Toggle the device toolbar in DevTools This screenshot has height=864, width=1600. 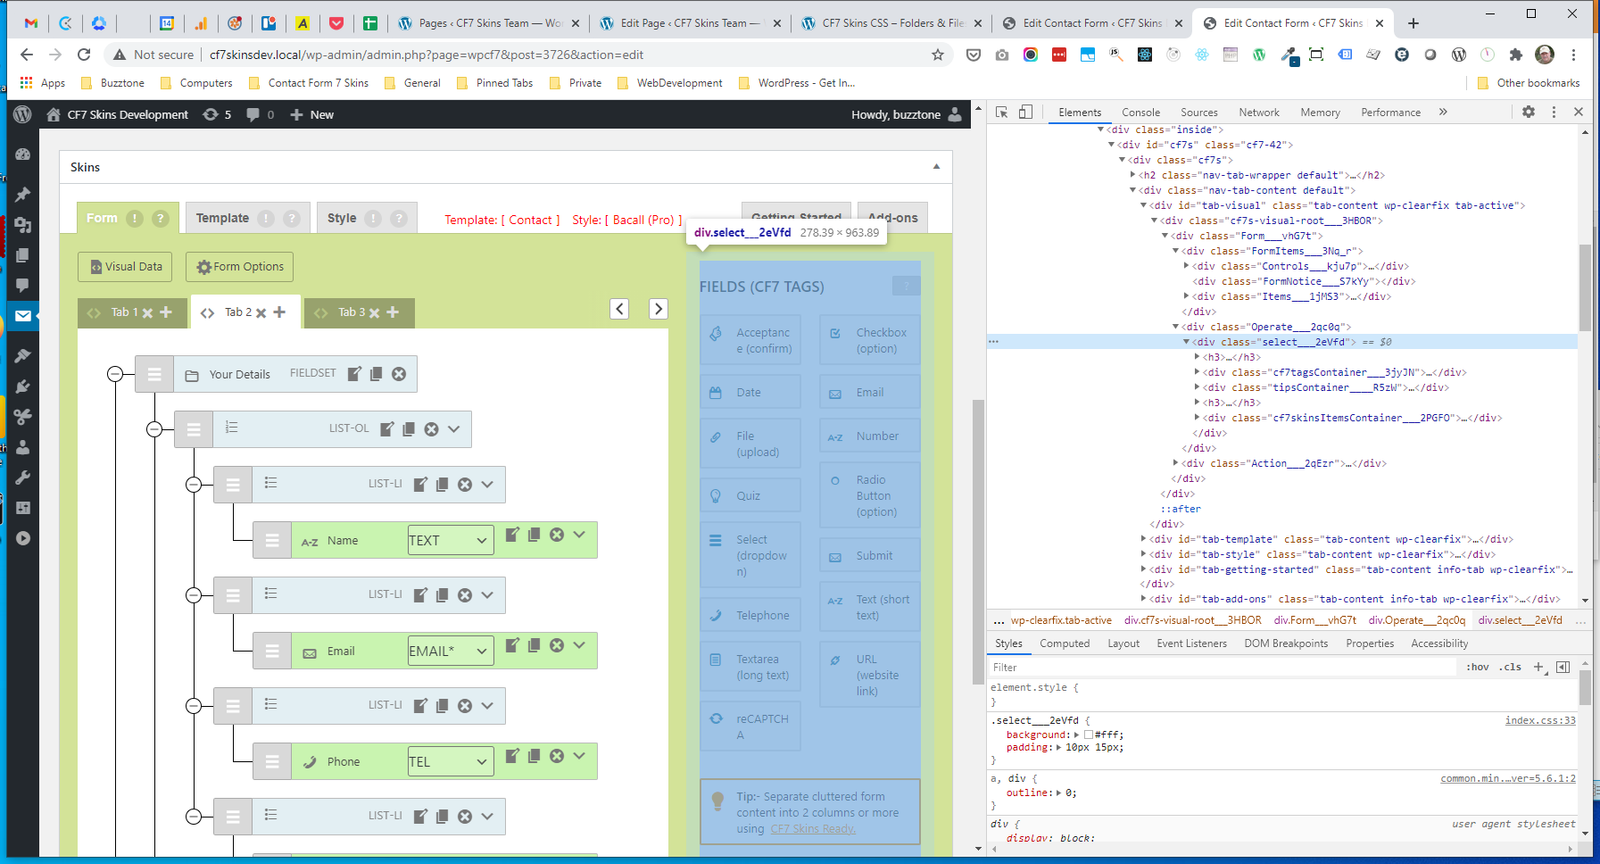(x=1025, y=112)
